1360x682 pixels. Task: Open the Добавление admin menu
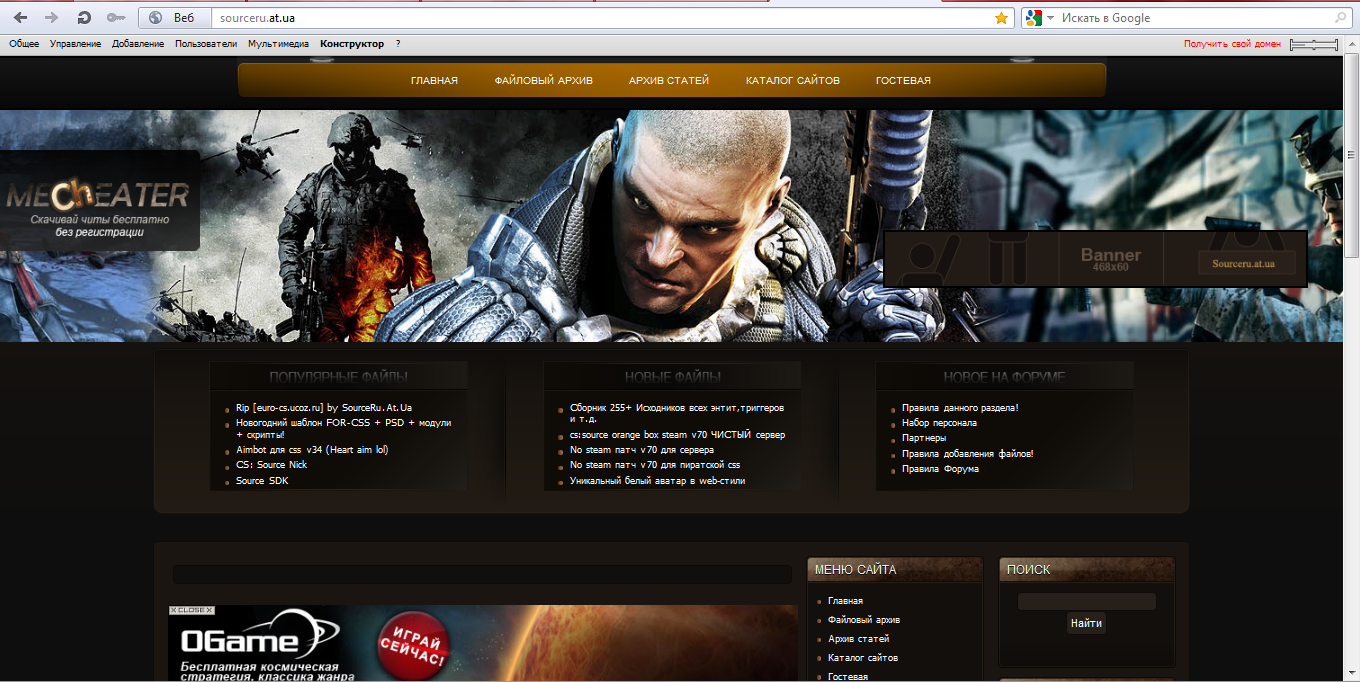[x=138, y=44]
